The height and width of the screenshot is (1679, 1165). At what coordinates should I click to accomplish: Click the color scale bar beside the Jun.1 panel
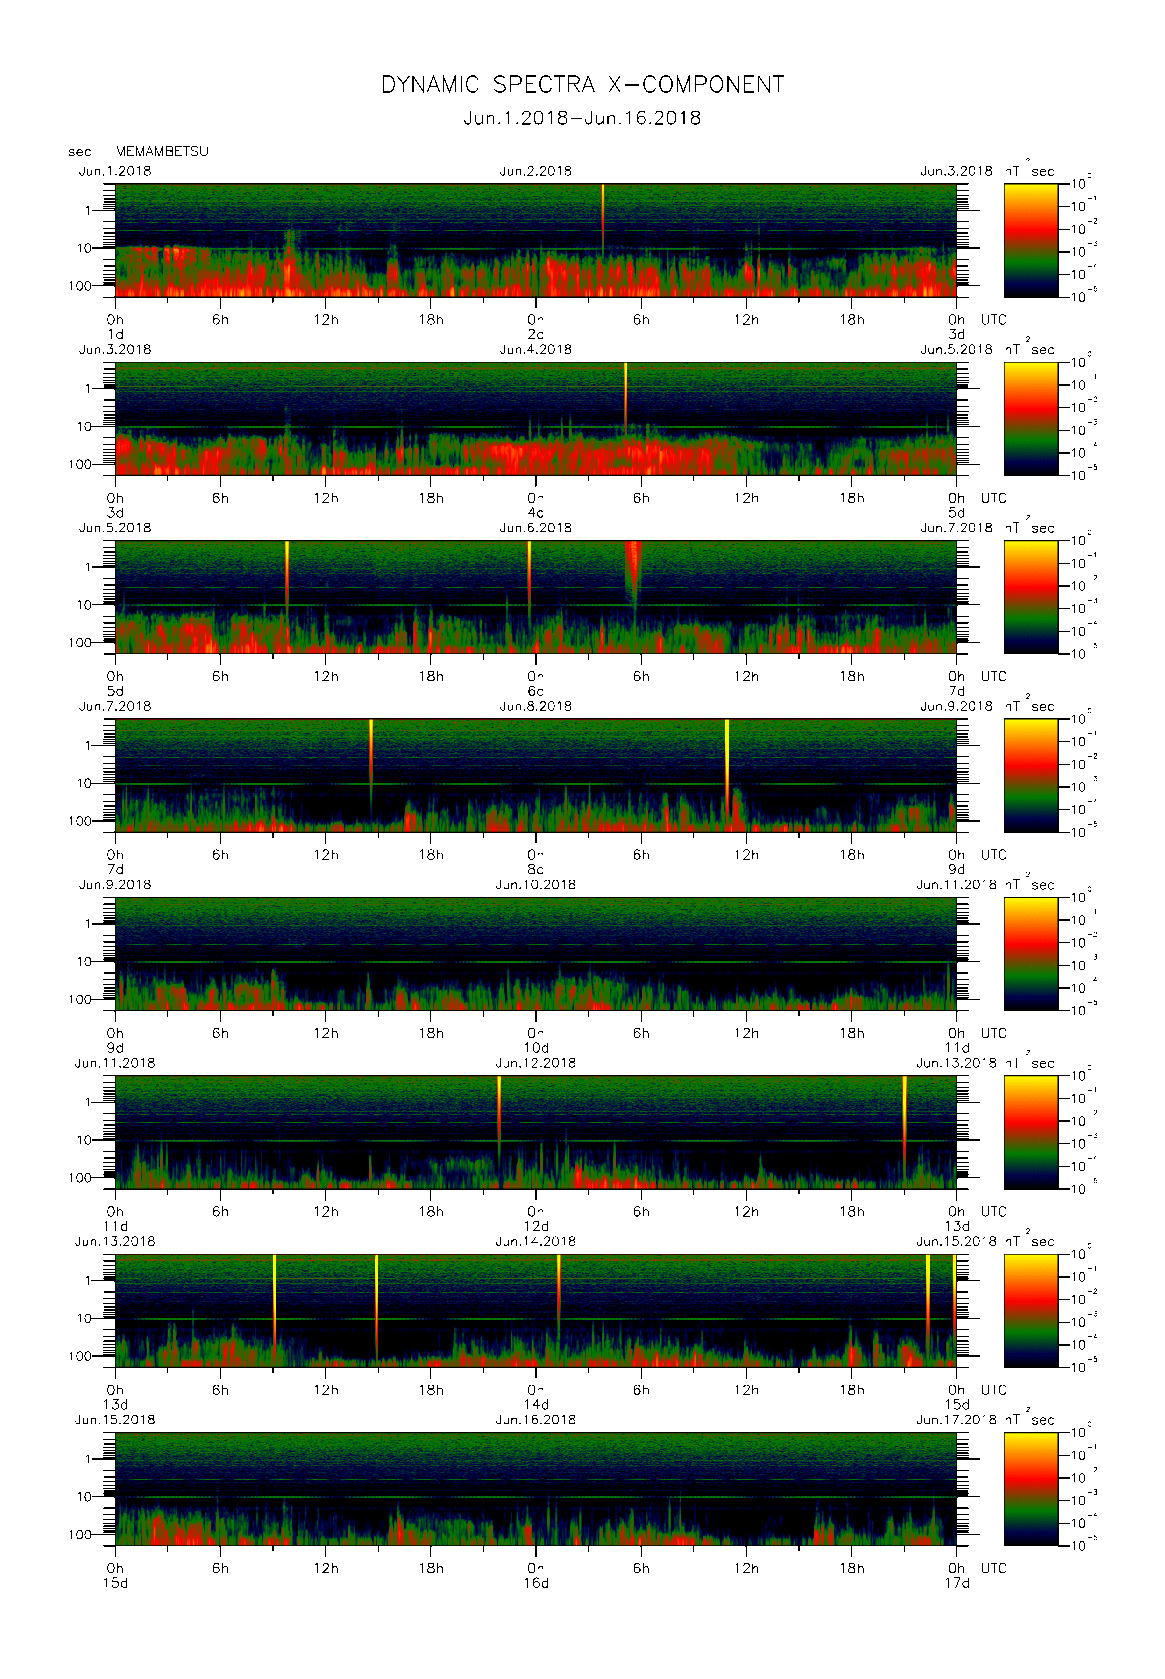[1031, 240]
